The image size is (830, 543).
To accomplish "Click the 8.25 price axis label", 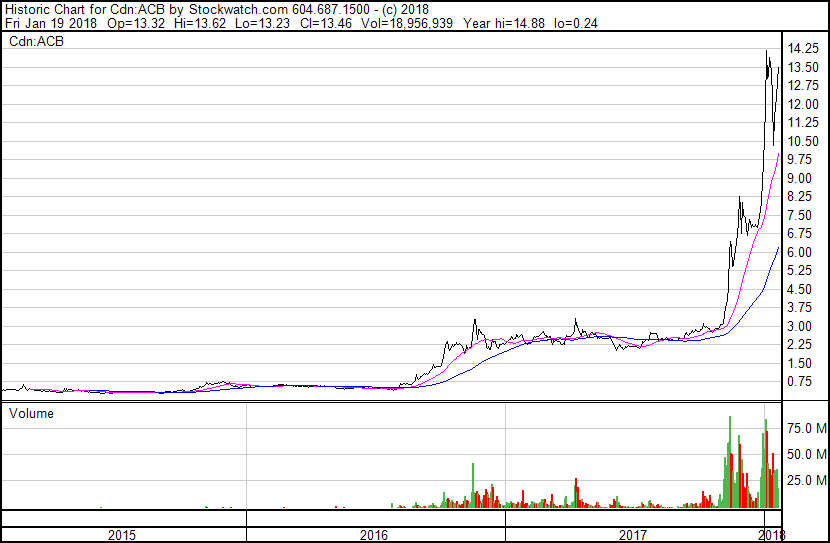I will coord(799,197).
